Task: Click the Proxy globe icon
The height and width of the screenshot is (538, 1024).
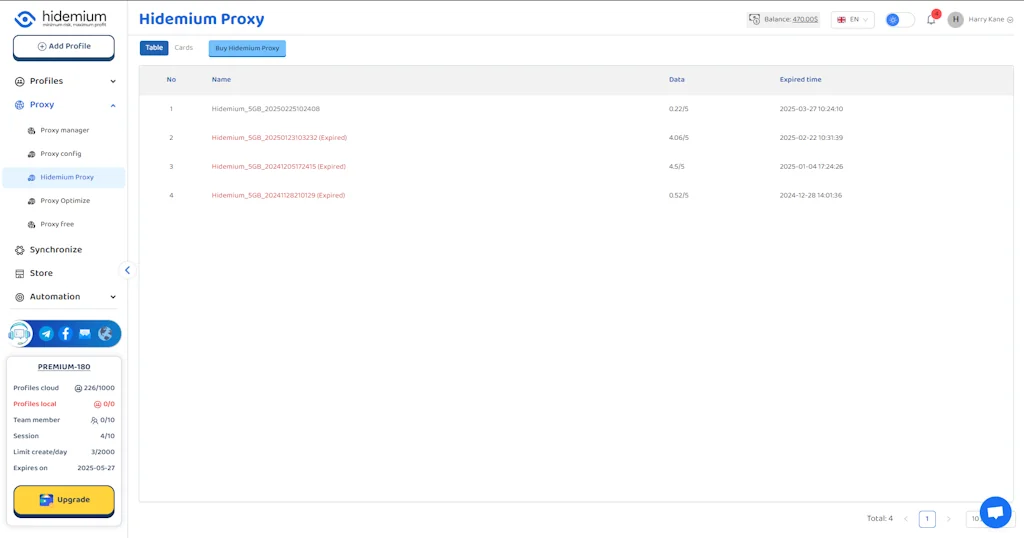Action: coord(20,104)
